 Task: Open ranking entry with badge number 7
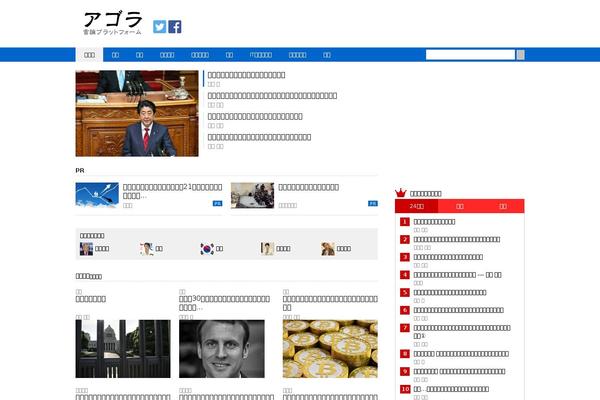(462, 331)
